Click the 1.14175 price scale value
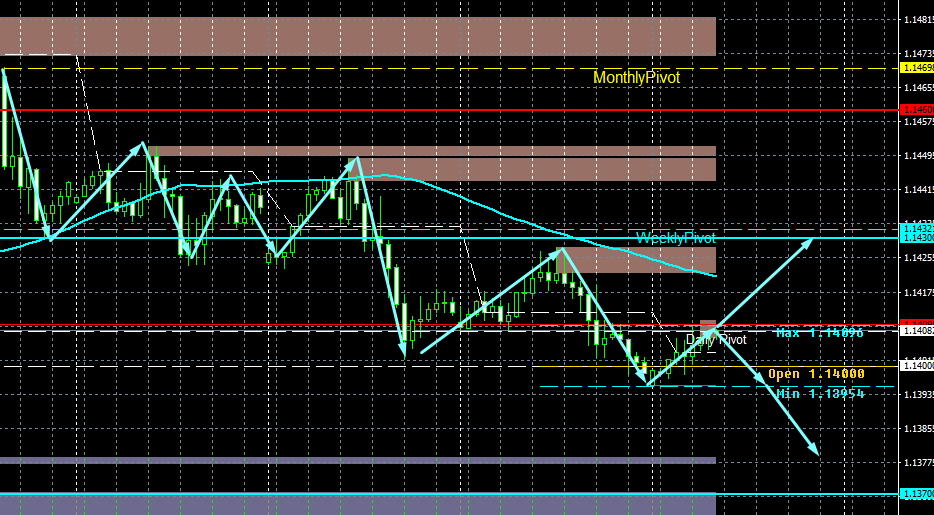934x515 pixels. coord(918,292)
